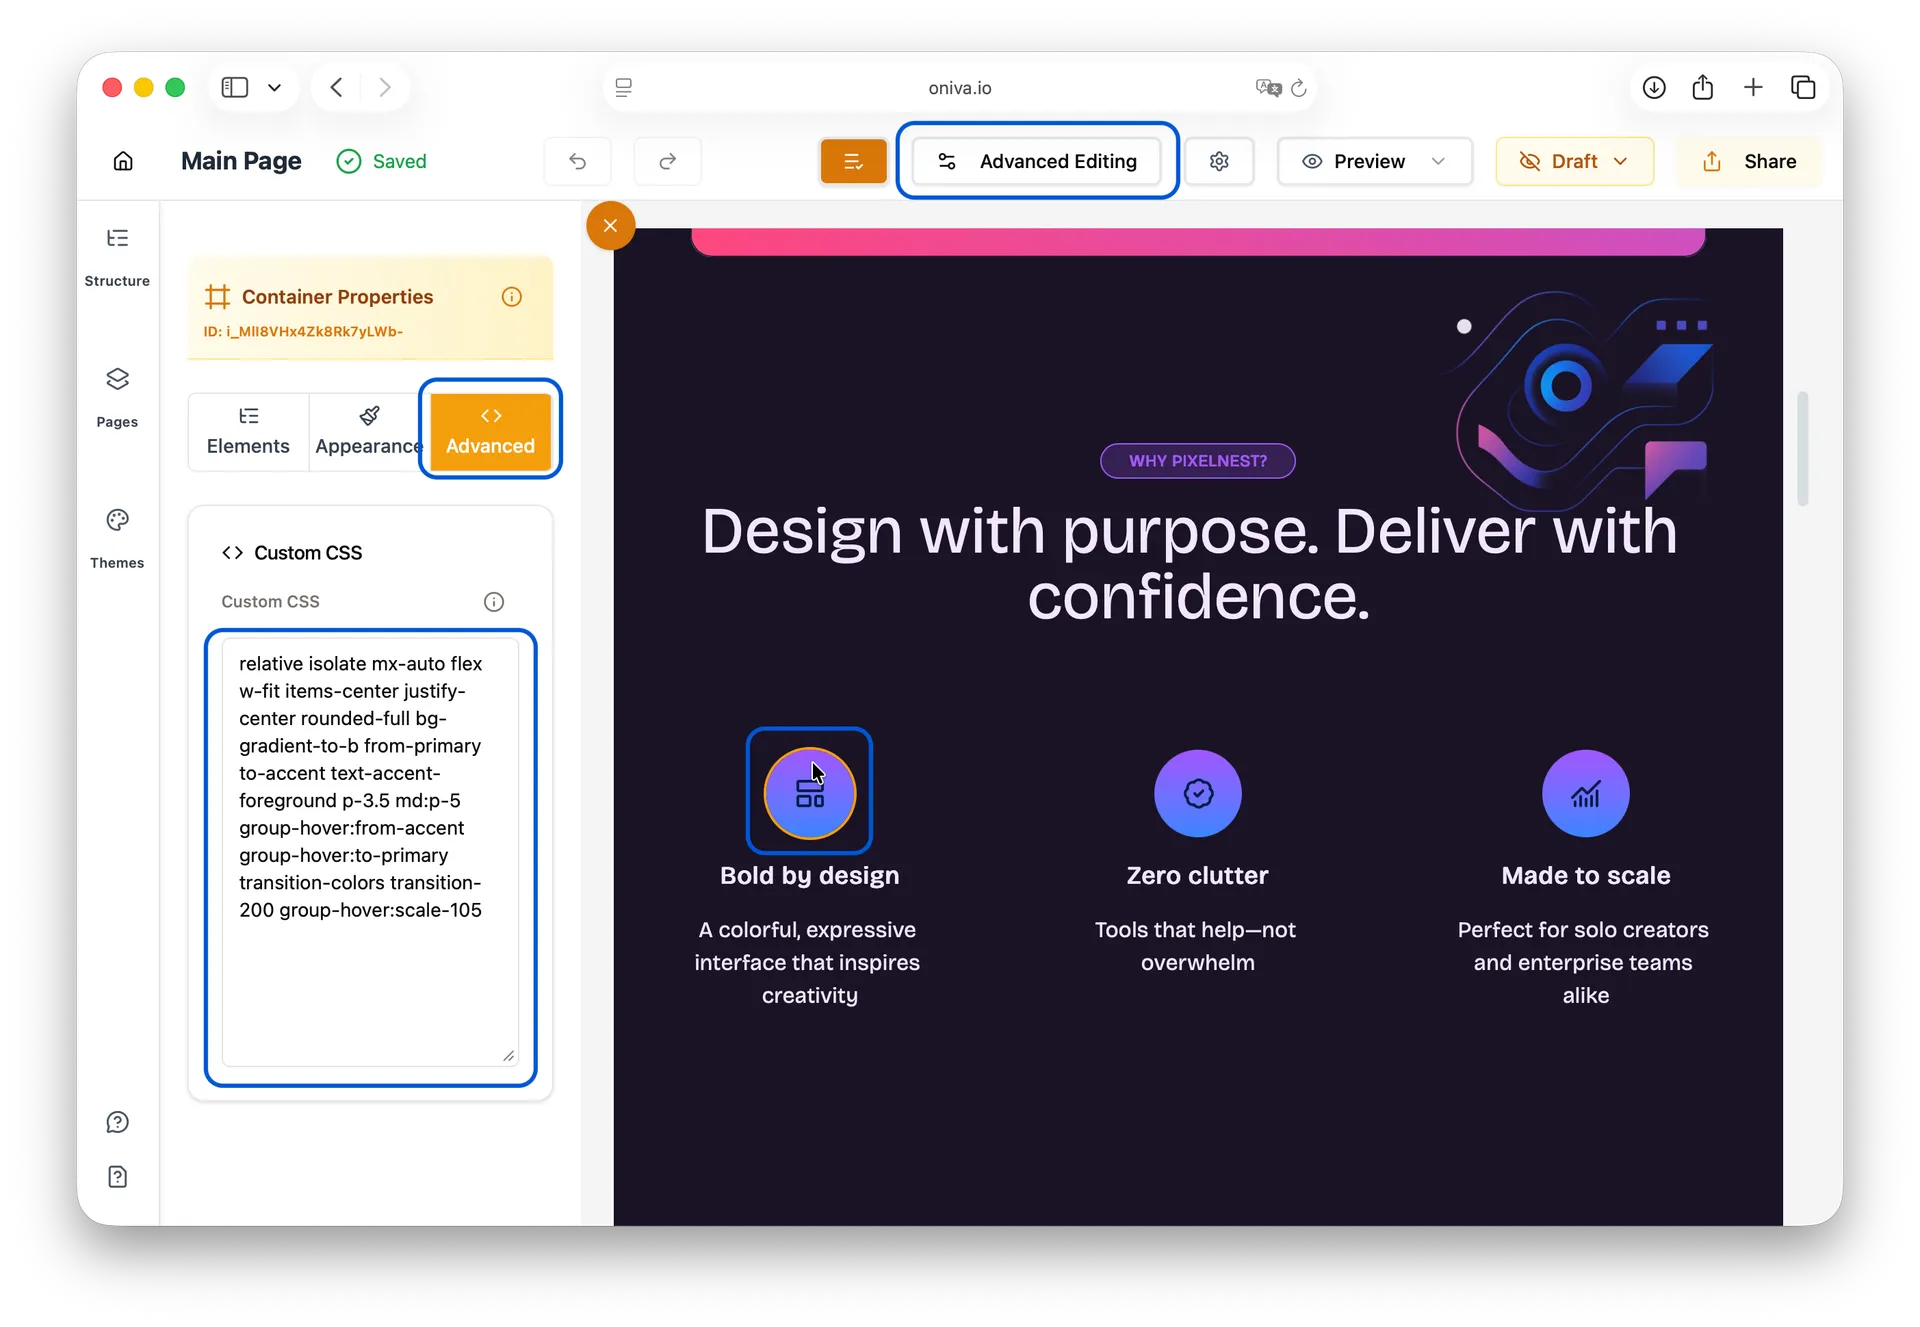1920x1327 pixels.
Task: Open the Preview dropdown
Action: tap(1374, 161)
